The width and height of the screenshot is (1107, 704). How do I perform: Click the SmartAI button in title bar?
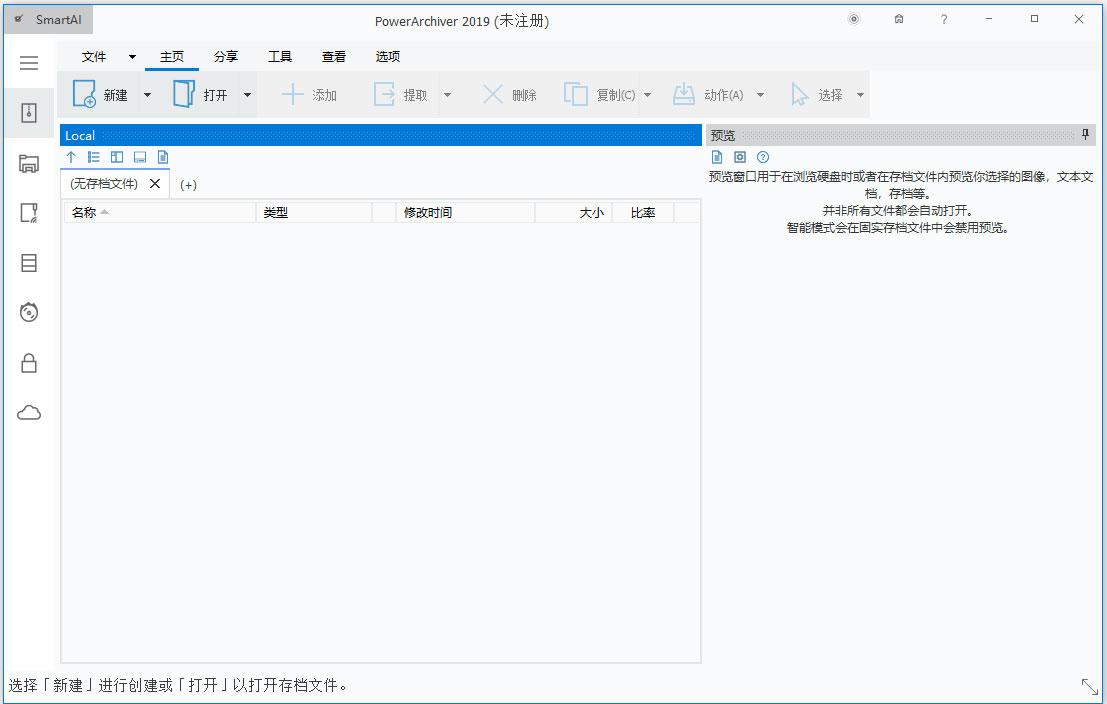(49, 19)
